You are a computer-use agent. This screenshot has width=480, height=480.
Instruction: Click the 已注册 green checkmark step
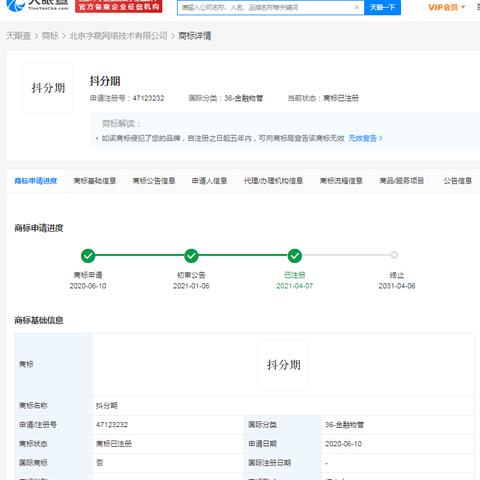point(295,256)
